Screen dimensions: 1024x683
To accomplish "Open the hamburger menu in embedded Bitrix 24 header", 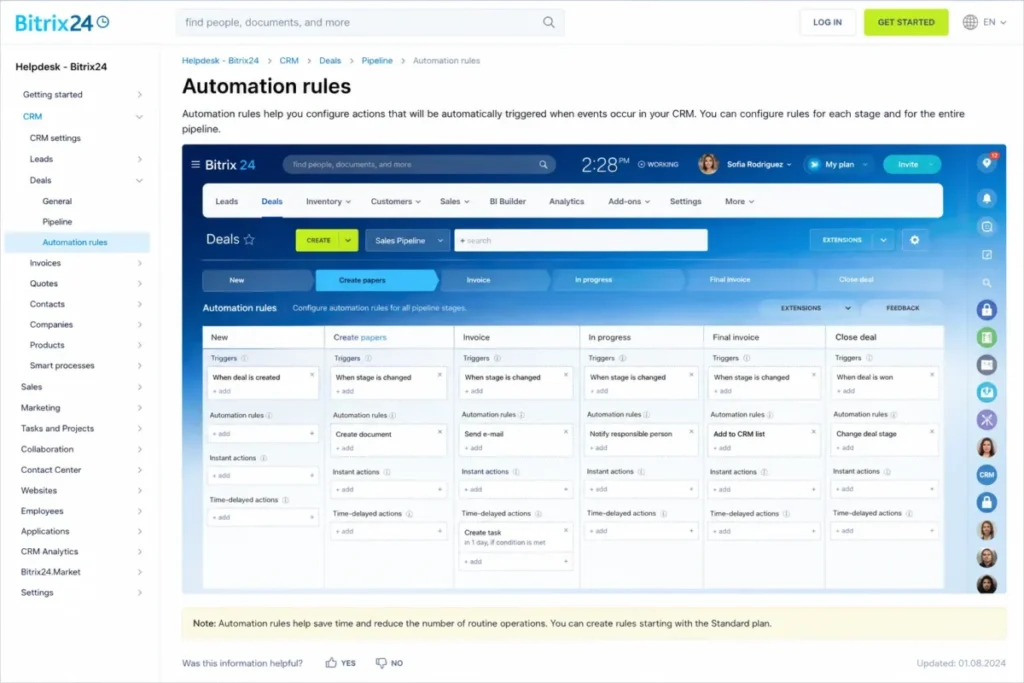I will [195, 165].
